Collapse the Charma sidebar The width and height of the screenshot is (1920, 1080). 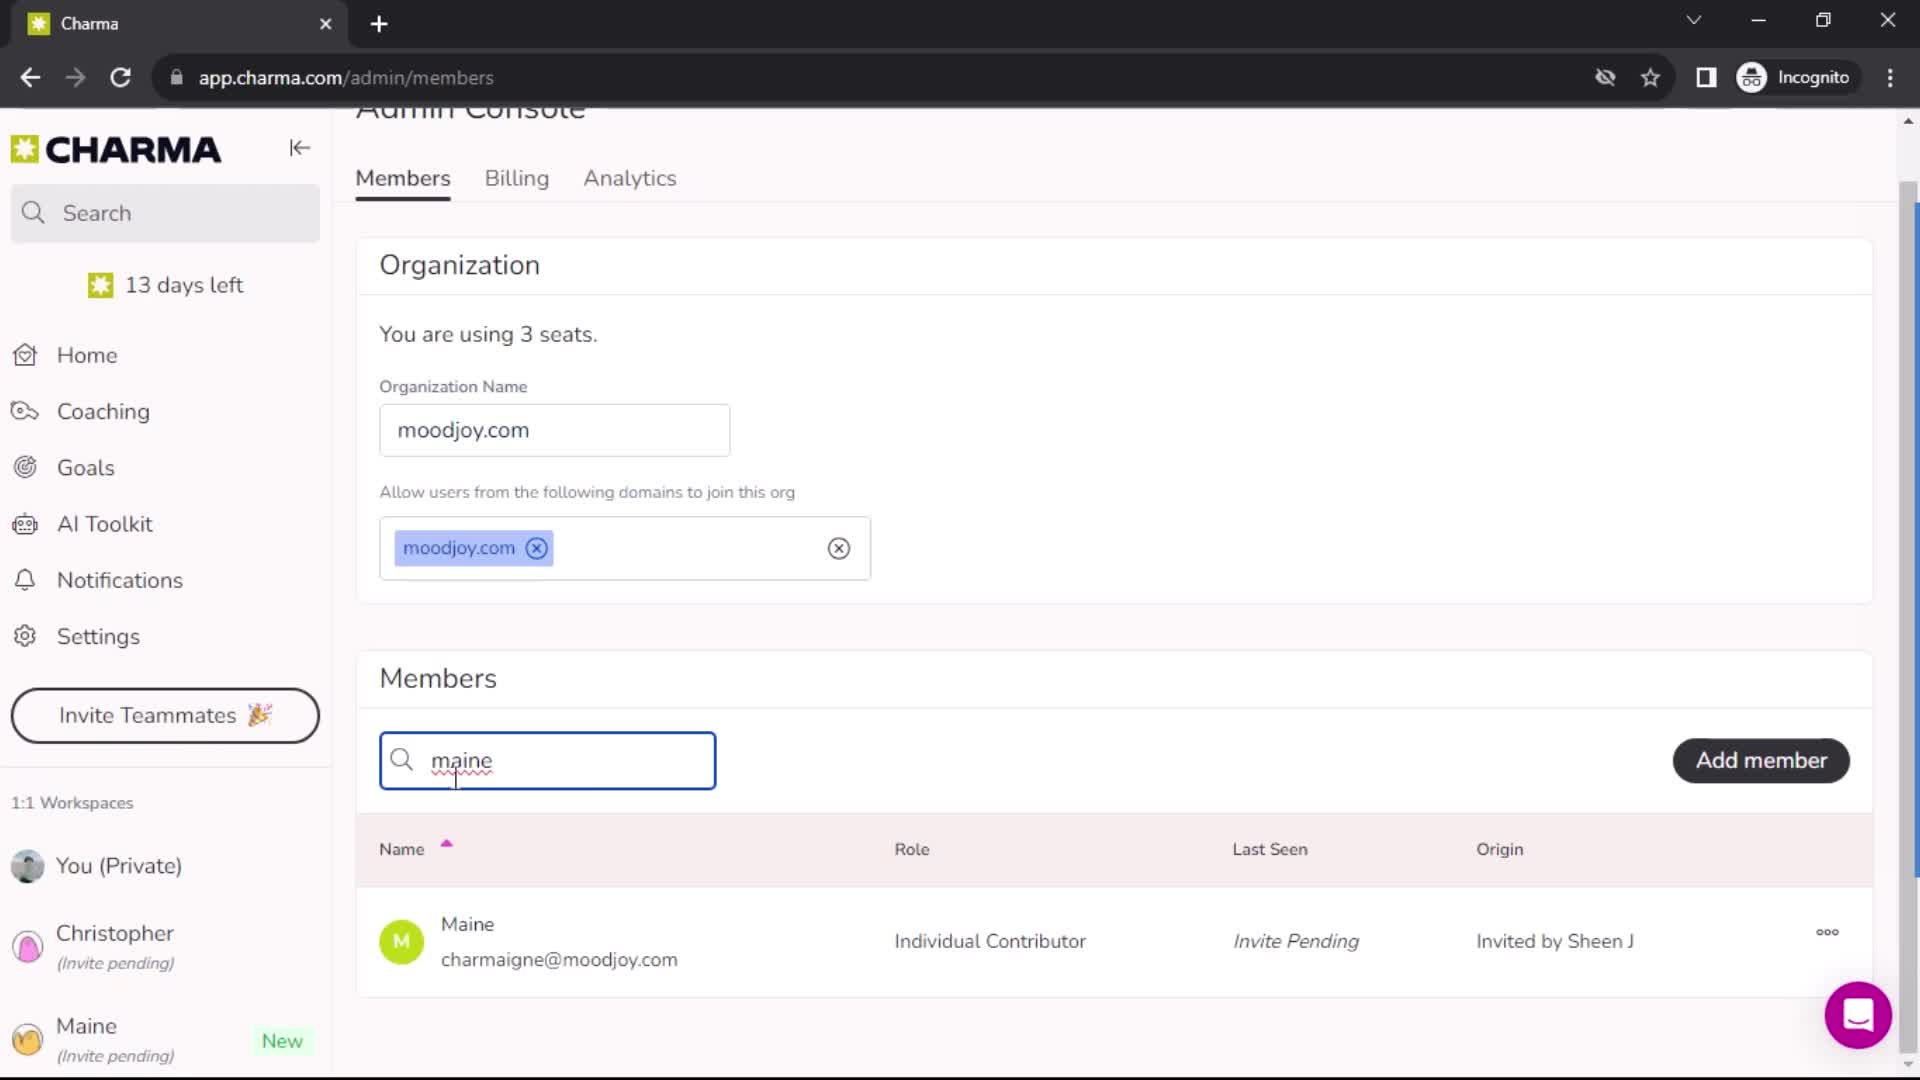(x=299, y=148)
